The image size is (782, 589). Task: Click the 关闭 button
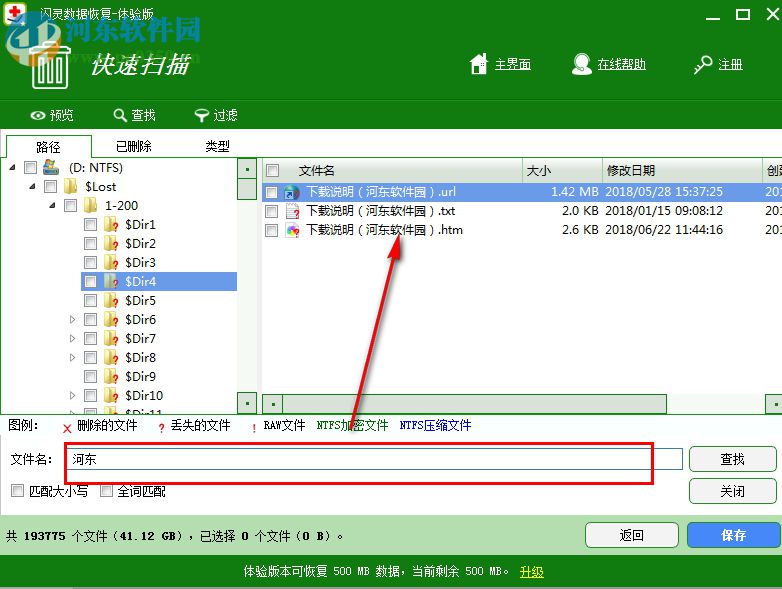coord(733,491)
